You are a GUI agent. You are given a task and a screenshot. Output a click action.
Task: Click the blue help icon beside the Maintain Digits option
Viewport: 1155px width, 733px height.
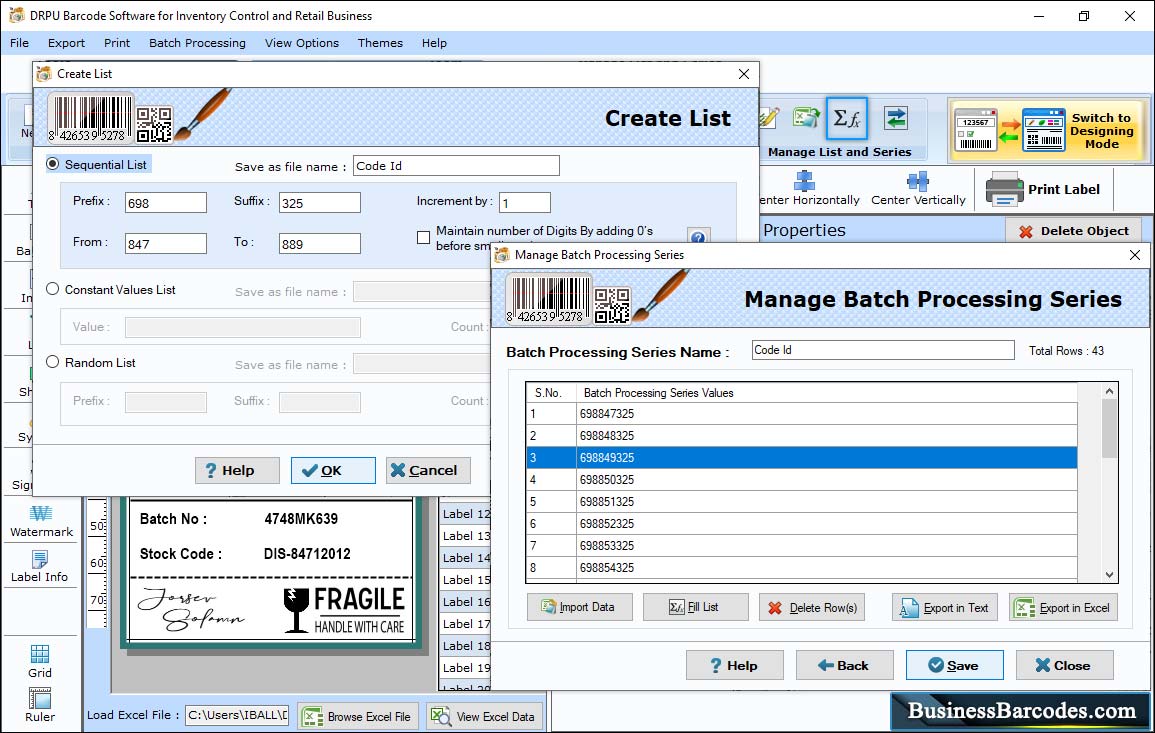(x=698, y=236)
